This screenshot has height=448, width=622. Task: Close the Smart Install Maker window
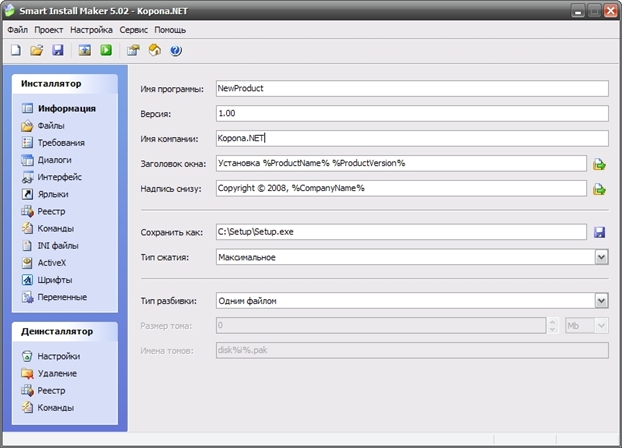[610, 11]
